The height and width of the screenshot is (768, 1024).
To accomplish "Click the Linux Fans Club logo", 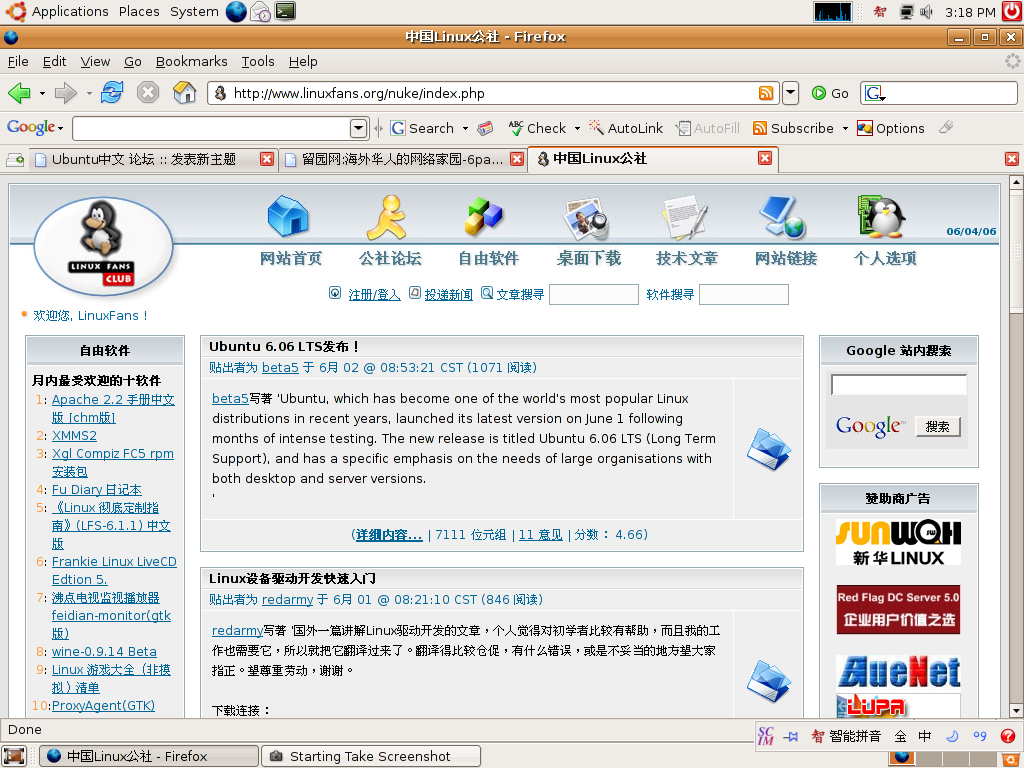I will [103, 246].
